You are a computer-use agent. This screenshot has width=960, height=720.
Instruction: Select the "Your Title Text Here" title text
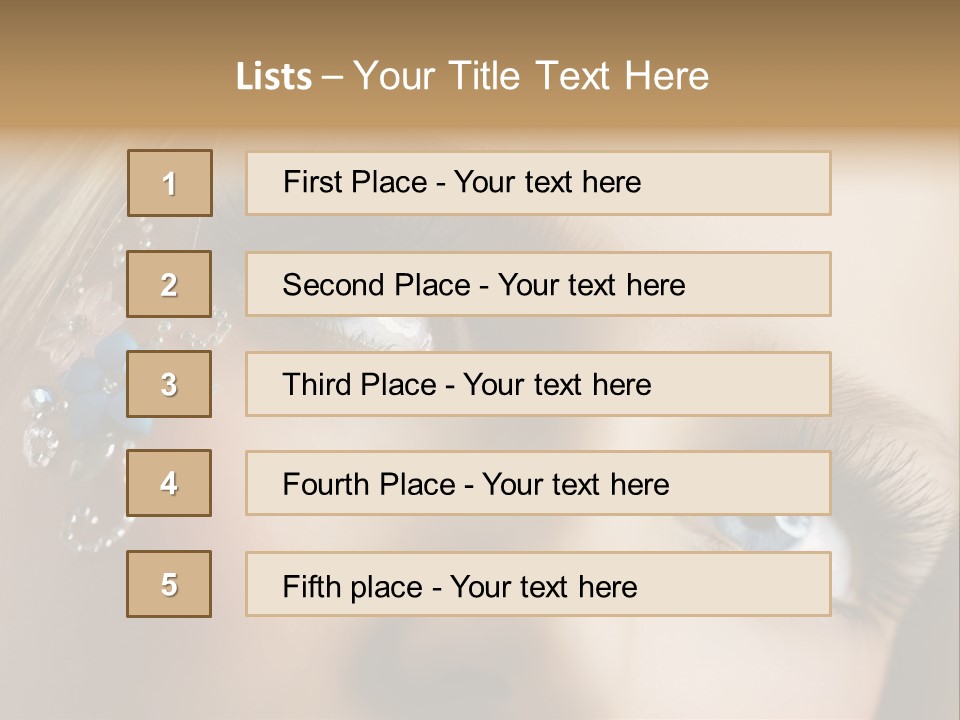pyautogui.click(x=531, y=76)
